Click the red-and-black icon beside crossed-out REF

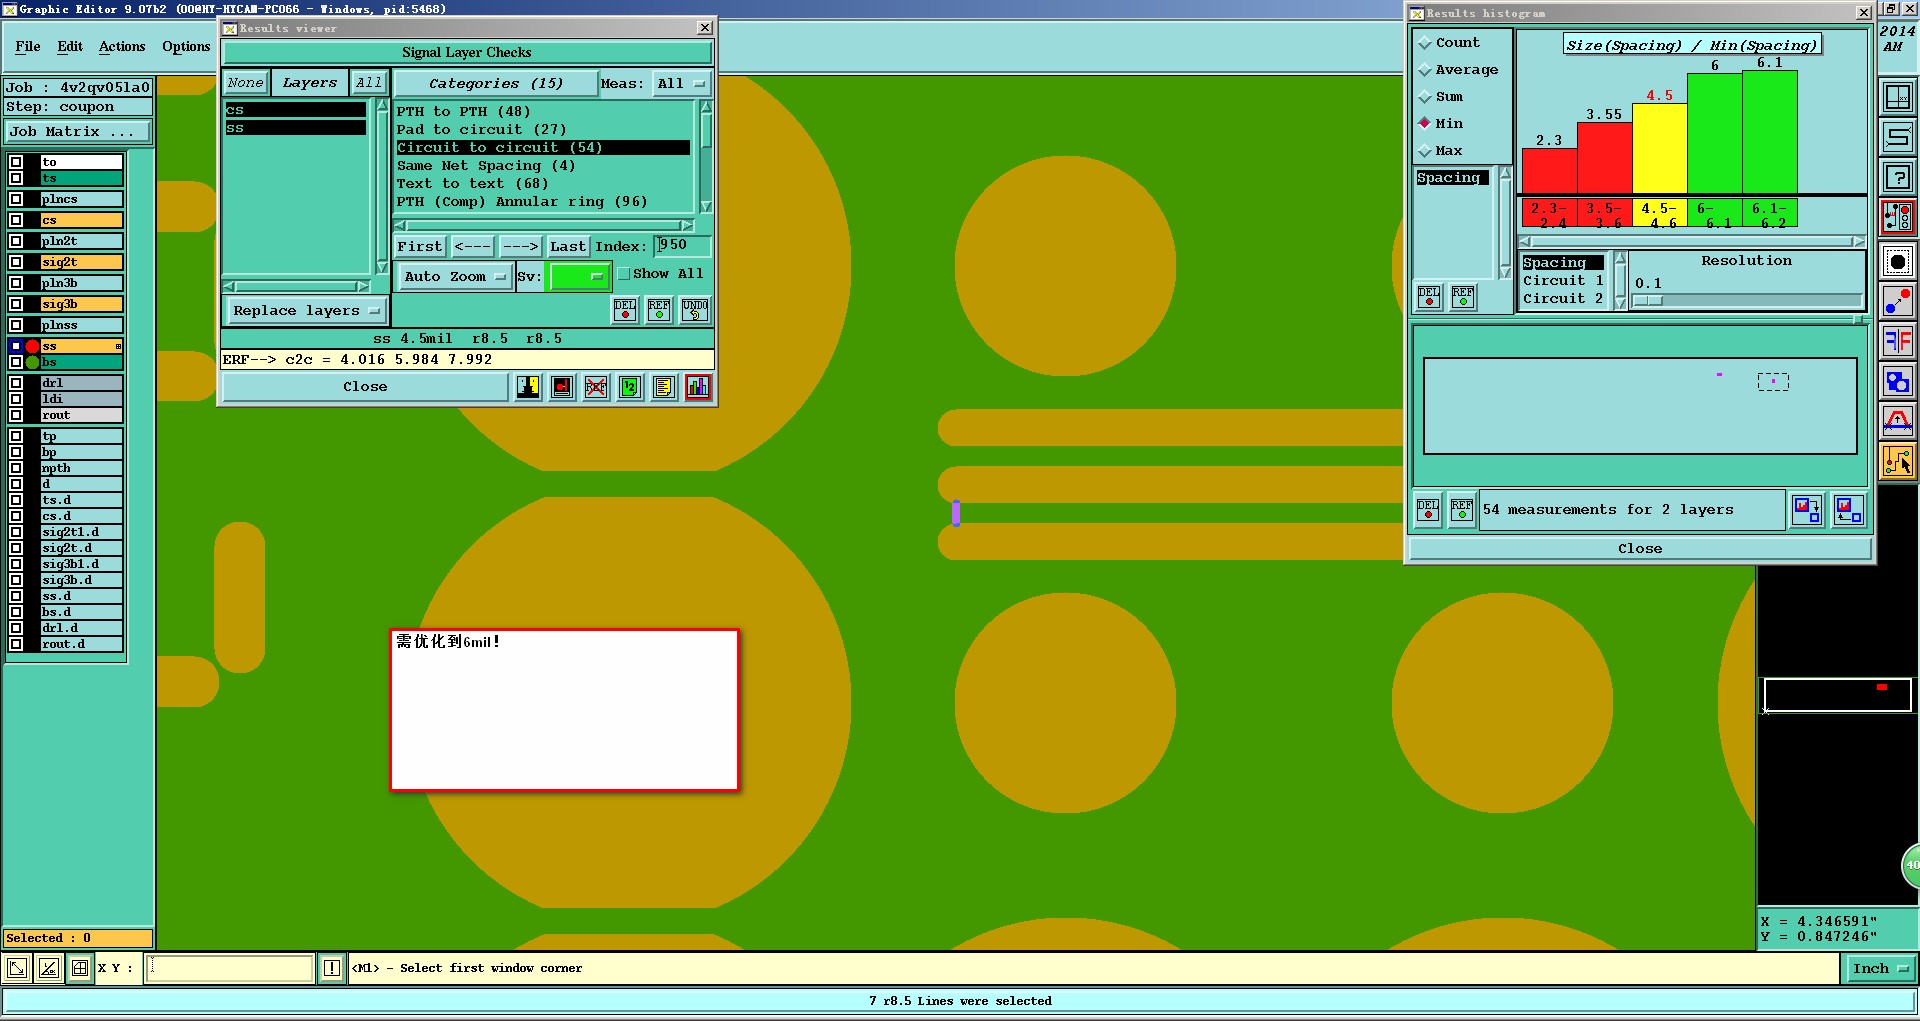pyautogui.click(x=563, y=387)
